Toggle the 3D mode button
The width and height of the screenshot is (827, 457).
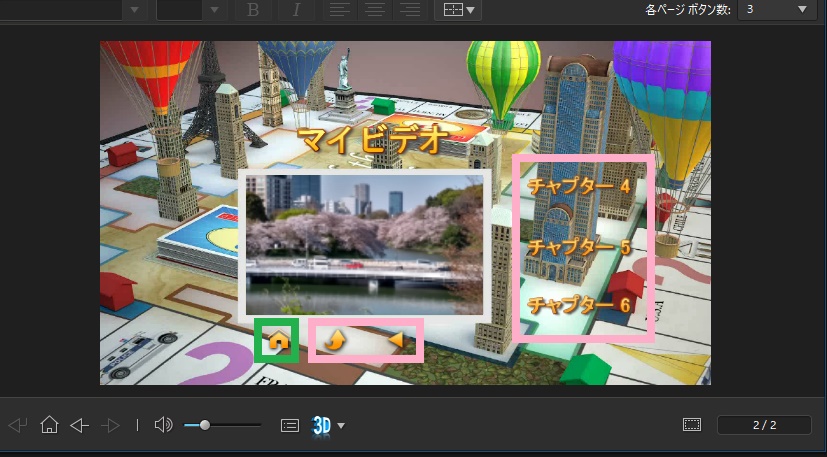click(321, 425)
